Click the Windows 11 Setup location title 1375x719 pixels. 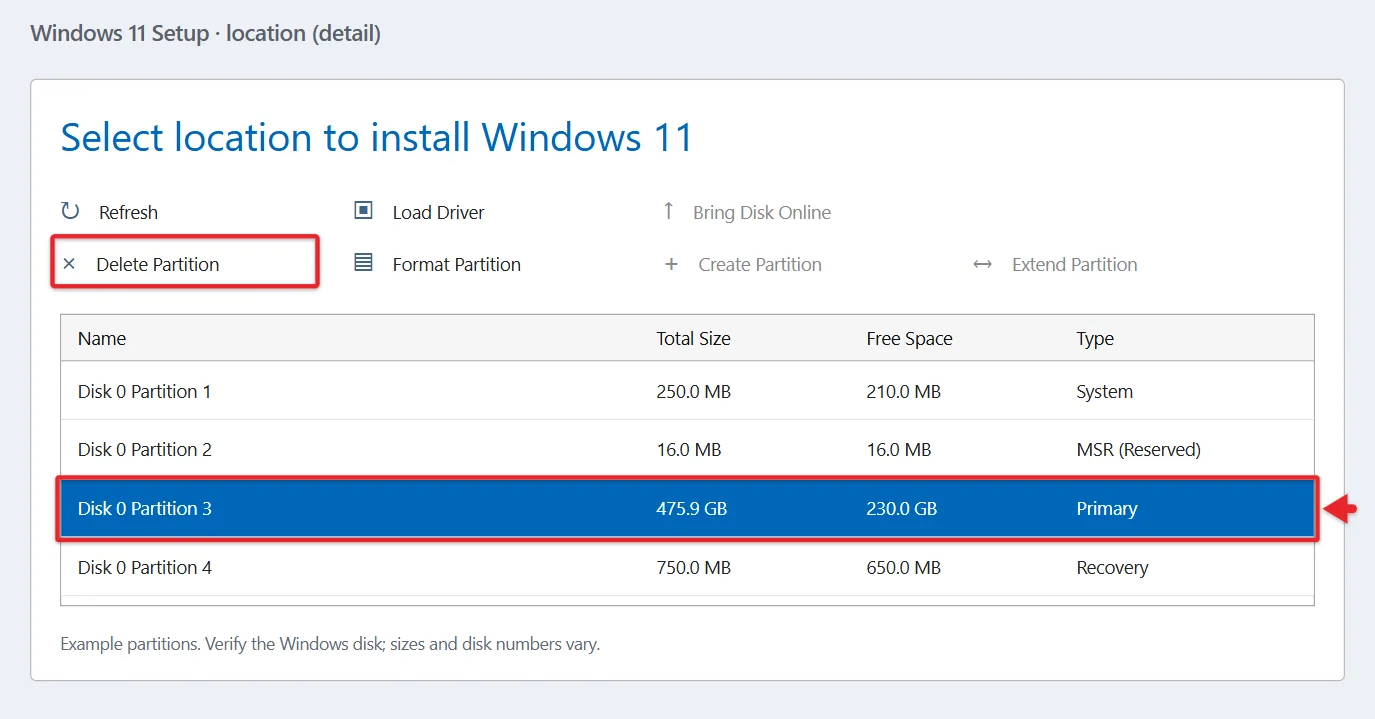point(205,33)
